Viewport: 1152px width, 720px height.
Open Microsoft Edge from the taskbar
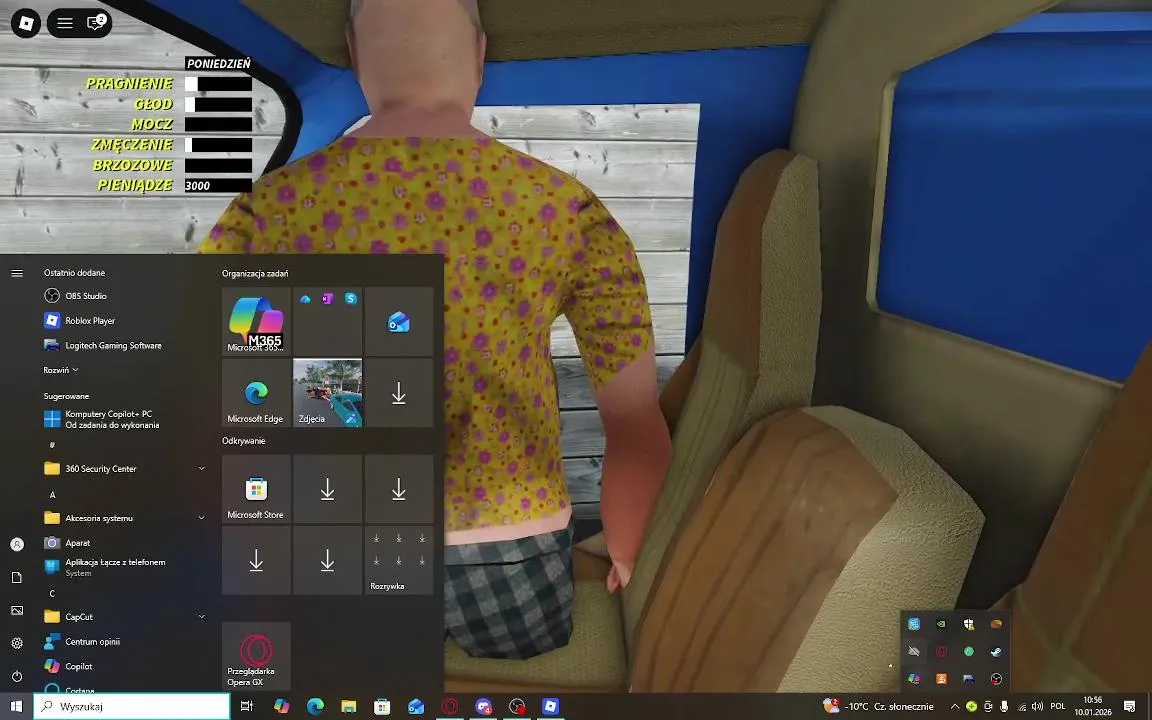(x=315, y=706)
